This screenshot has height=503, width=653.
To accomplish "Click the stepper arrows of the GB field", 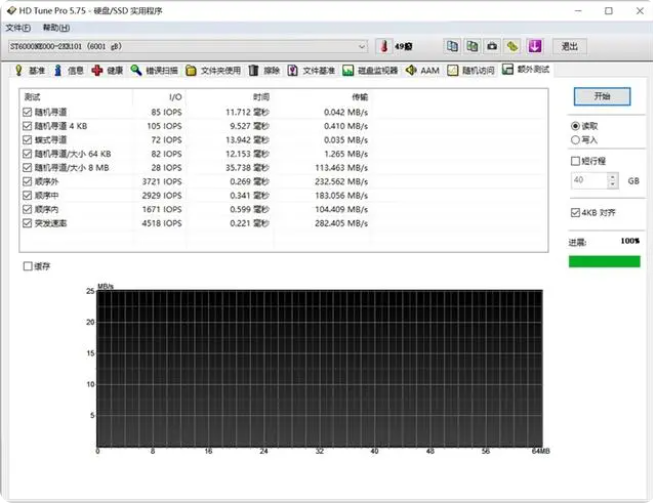I will coord(613,181).
